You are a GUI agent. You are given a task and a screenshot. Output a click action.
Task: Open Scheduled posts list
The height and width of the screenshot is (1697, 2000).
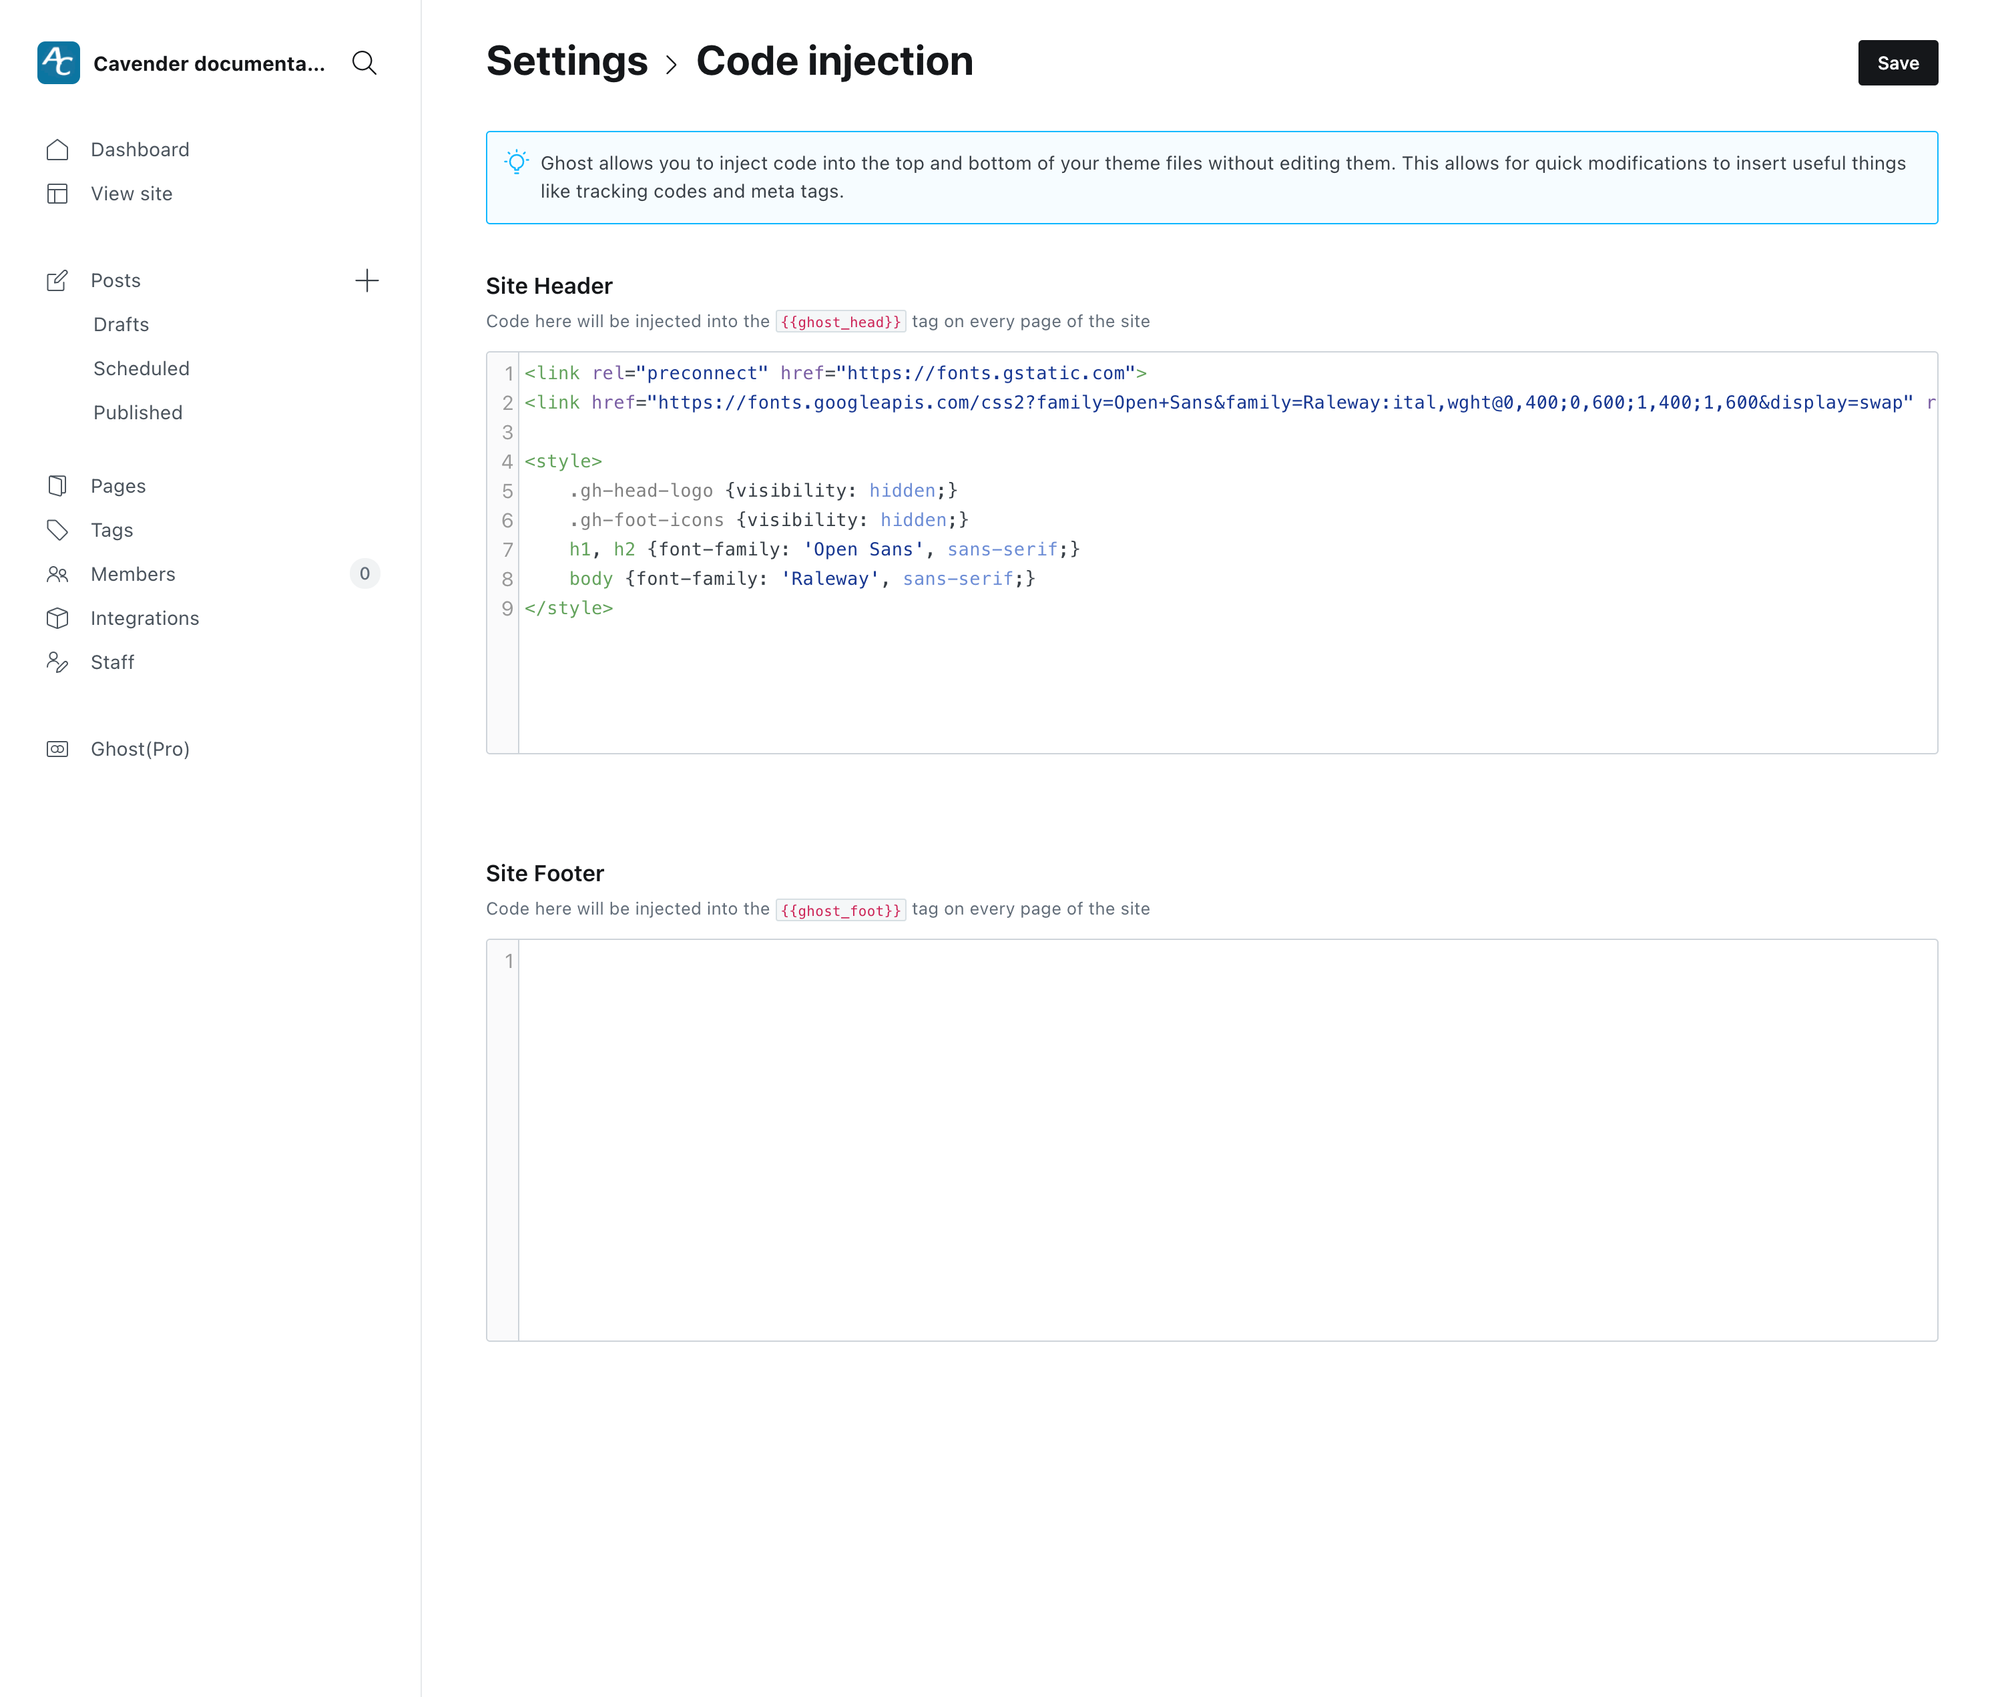point(141,369)
